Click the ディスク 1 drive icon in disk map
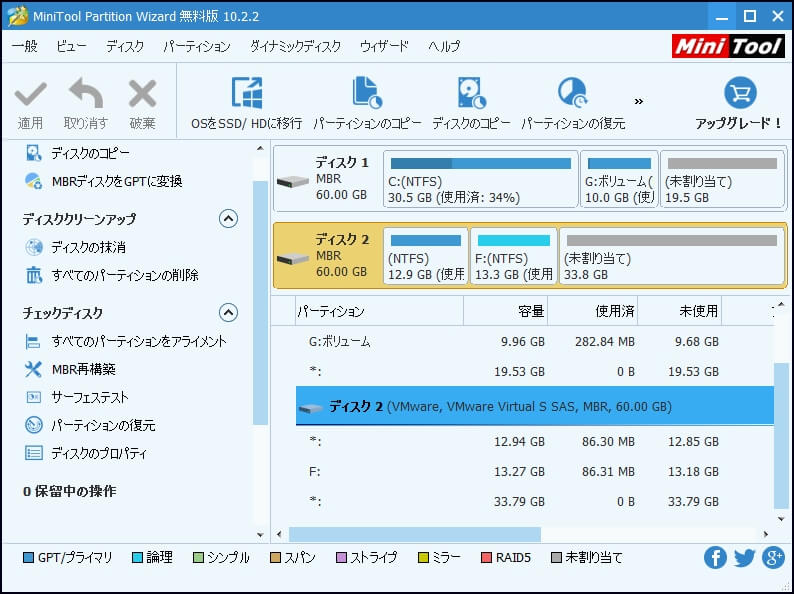Image resolution: width=794 pixels, height=594 pixels. [x=293, y=181]
